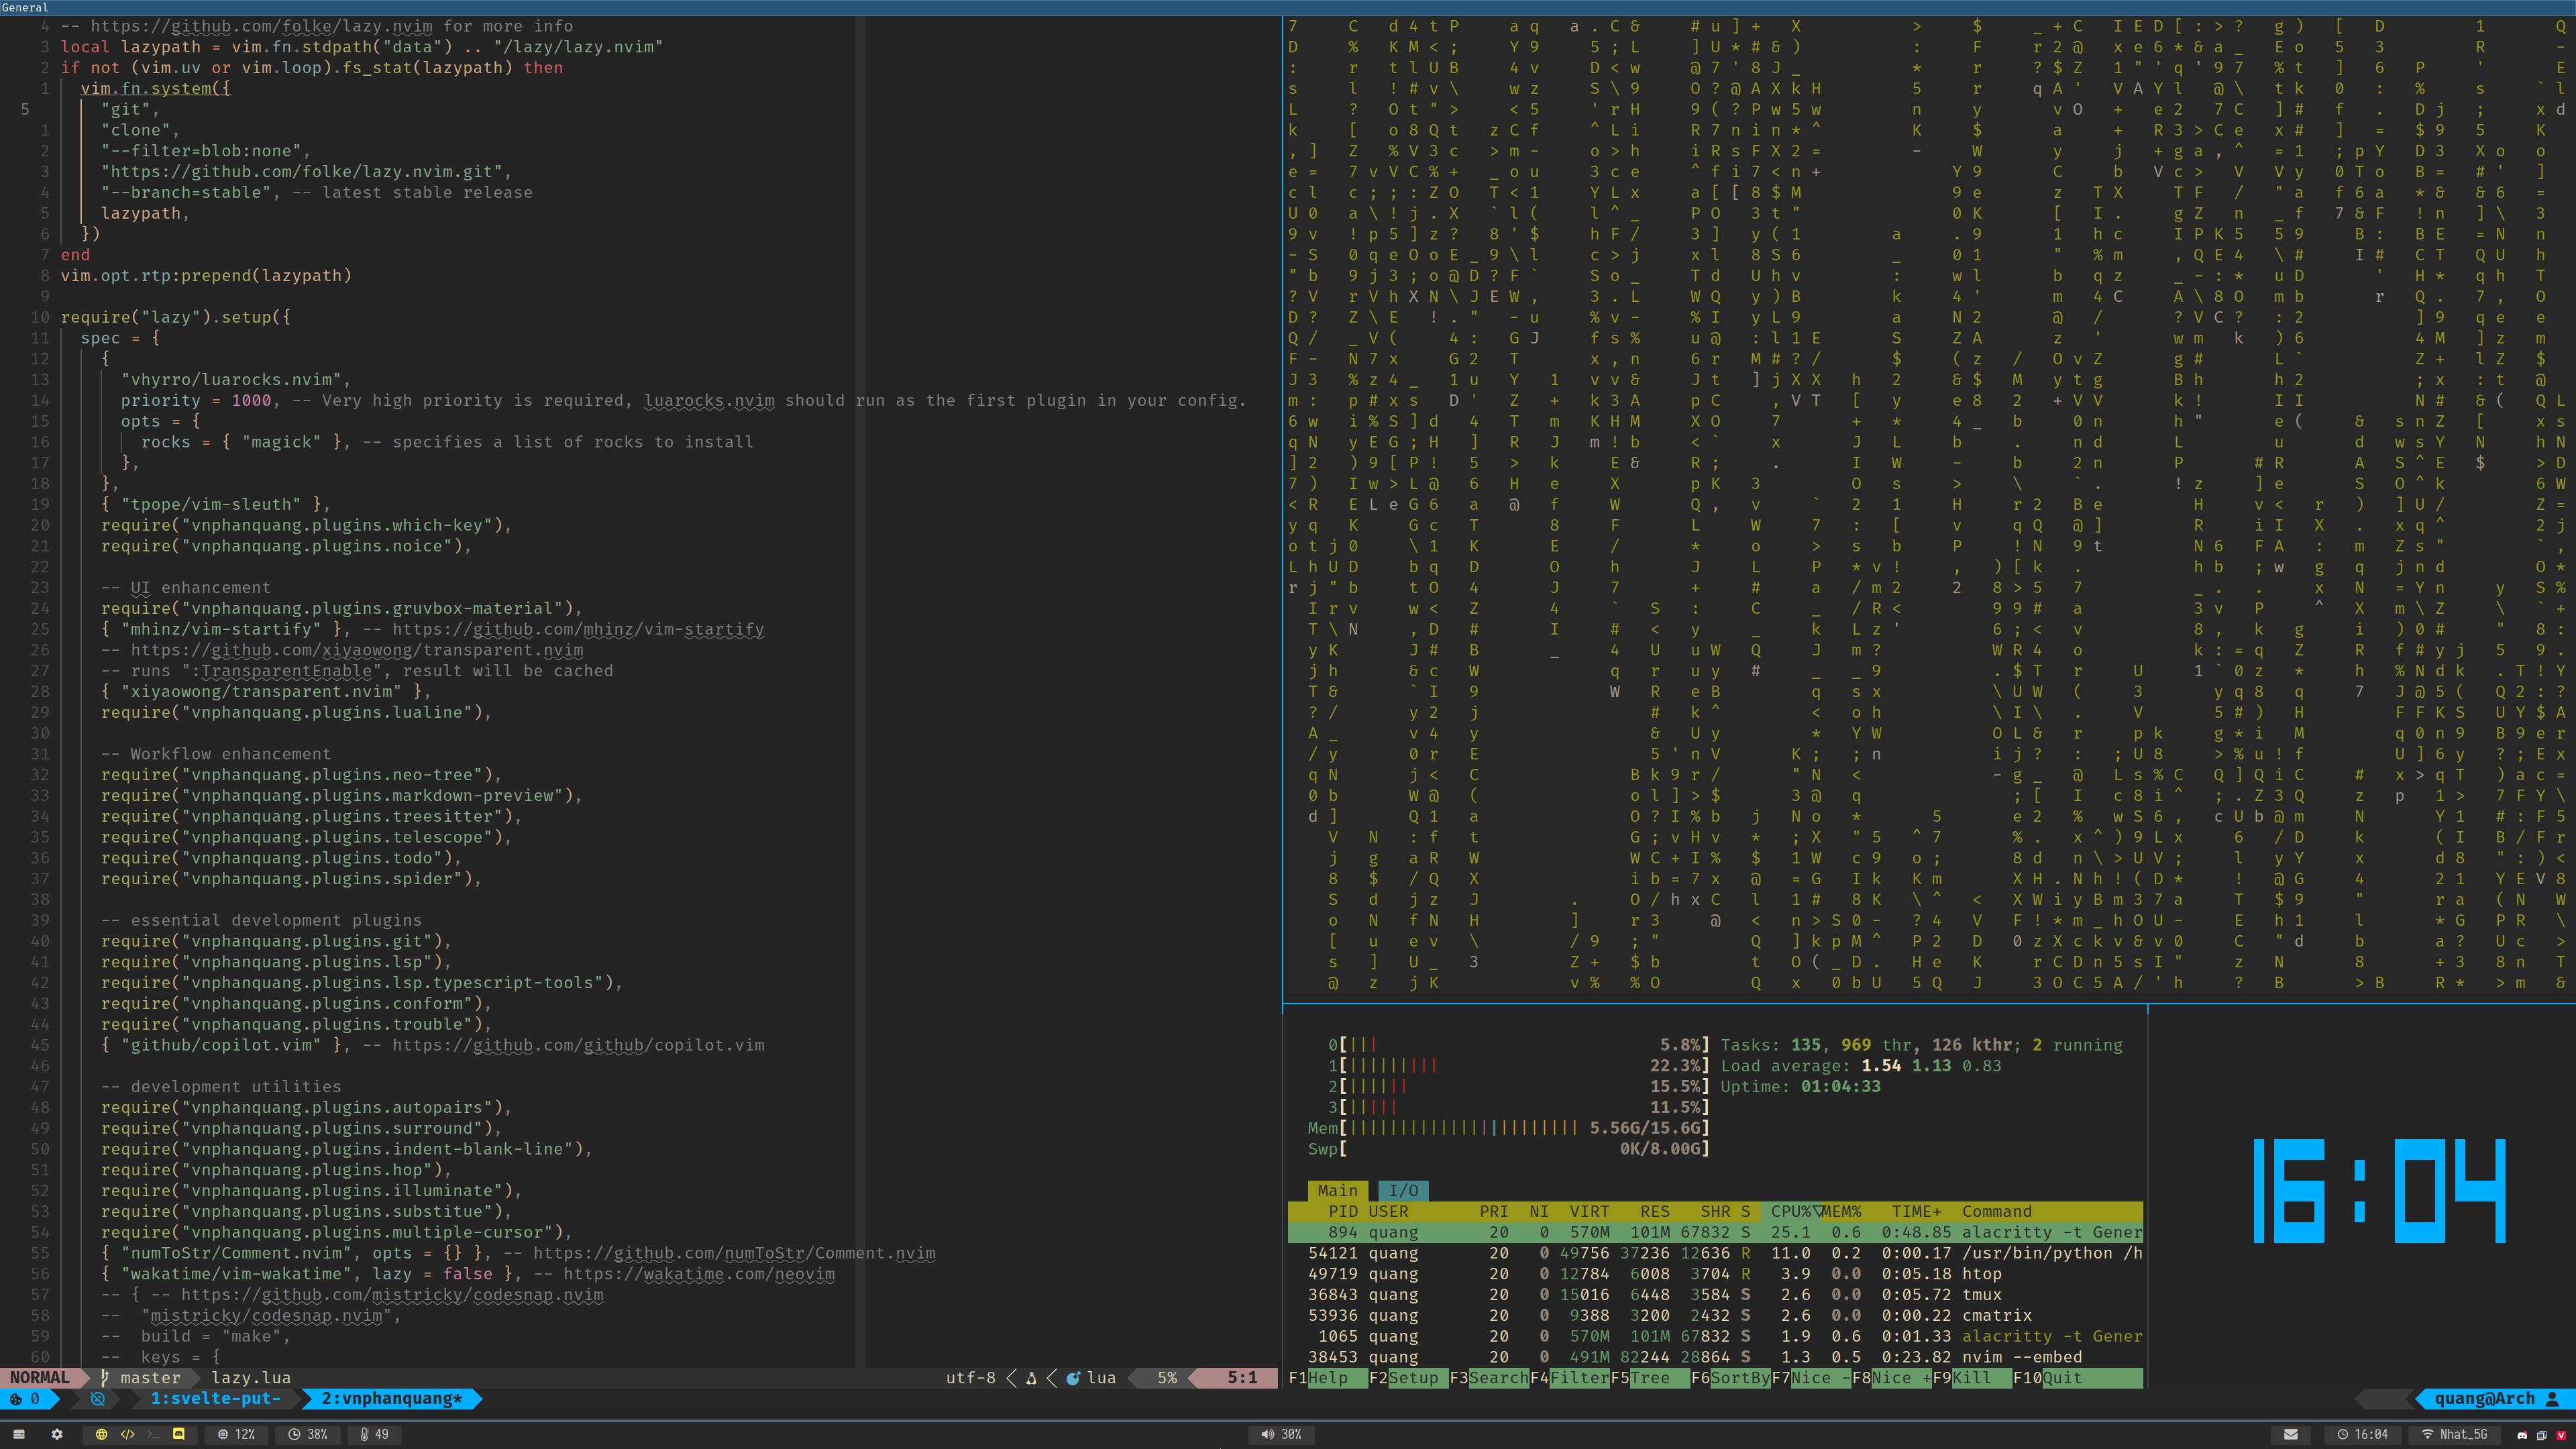Launch the Discord icon in the launcher group

click(x=179, y=1434)
